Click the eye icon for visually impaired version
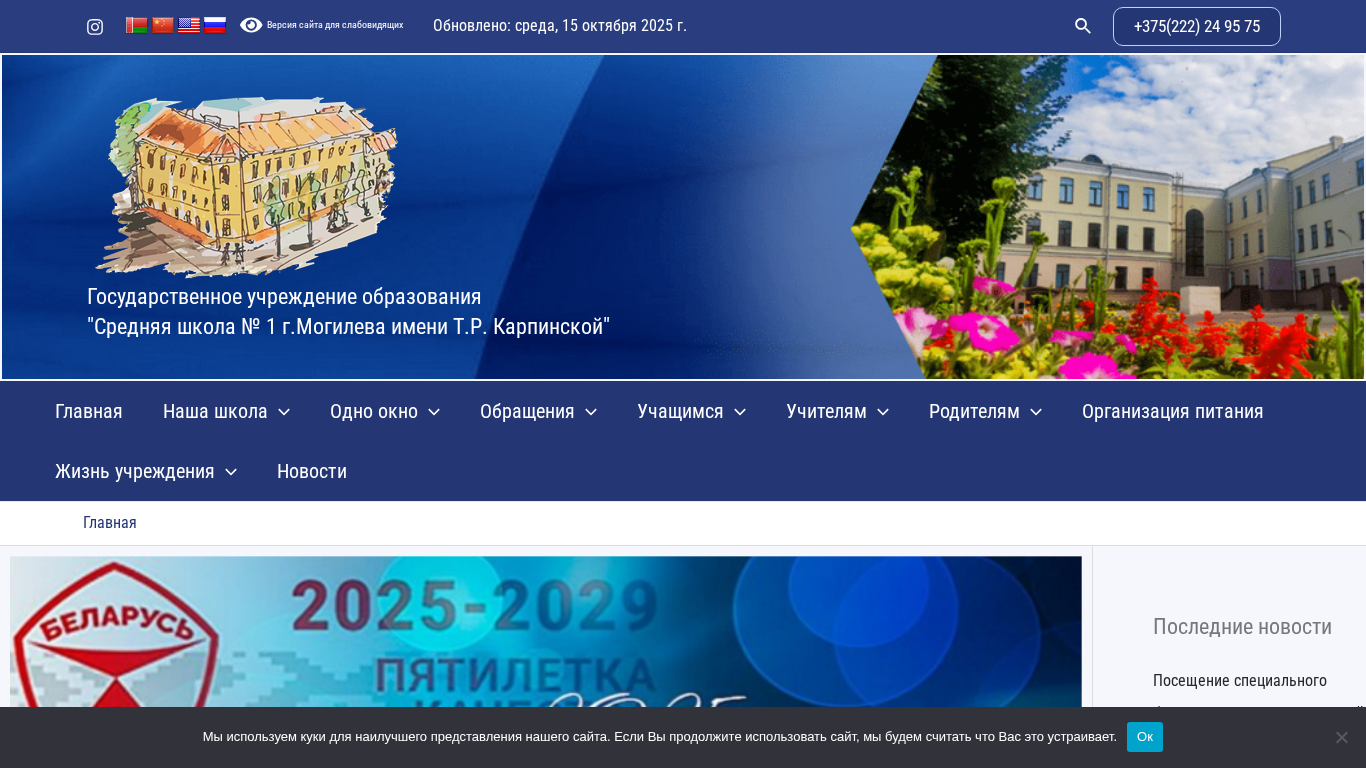 tap(251, 25)
